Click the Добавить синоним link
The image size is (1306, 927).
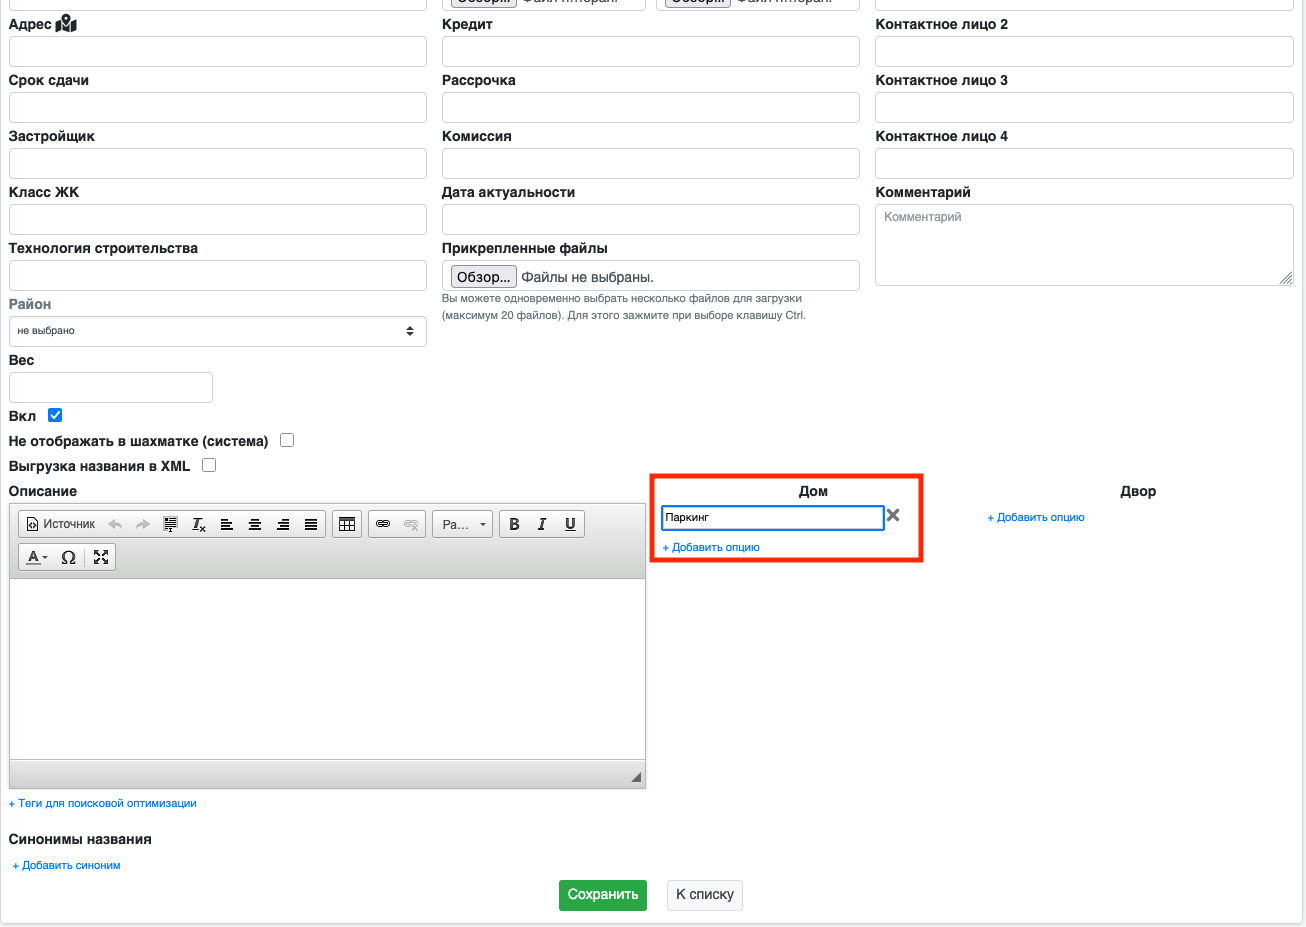coord(66,866)
